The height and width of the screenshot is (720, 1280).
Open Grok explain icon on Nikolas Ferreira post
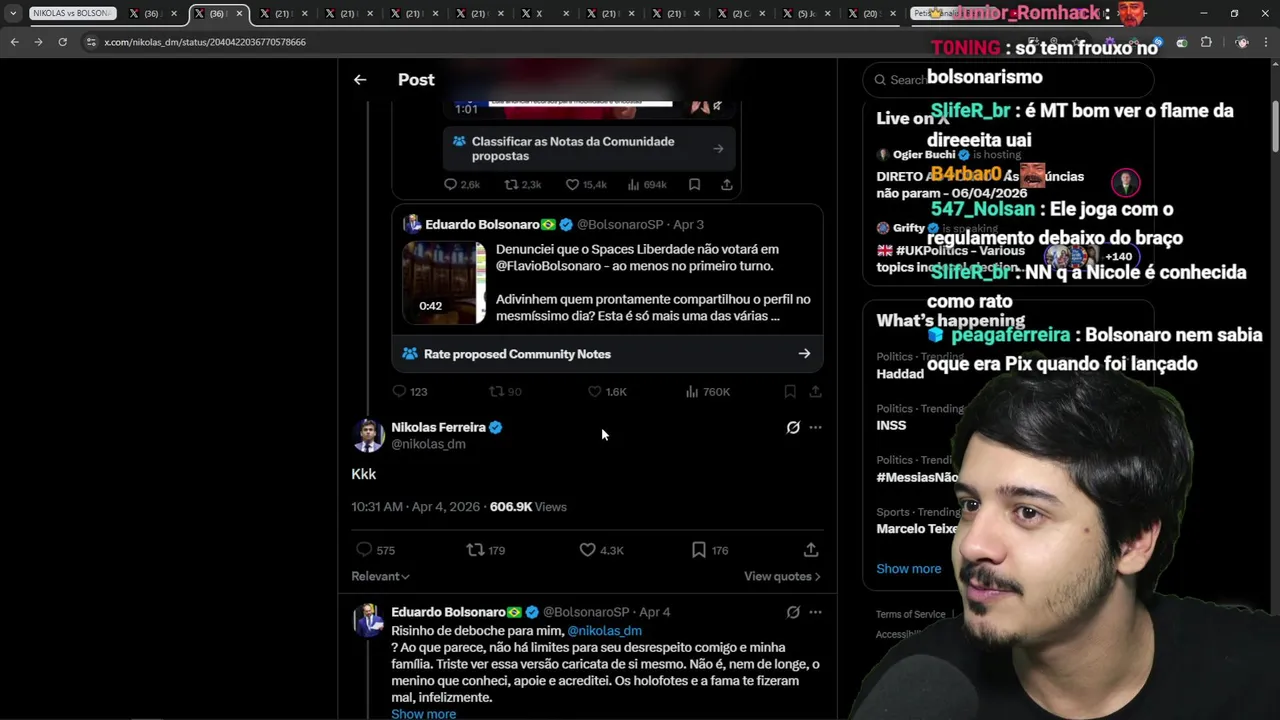(793, 427)
